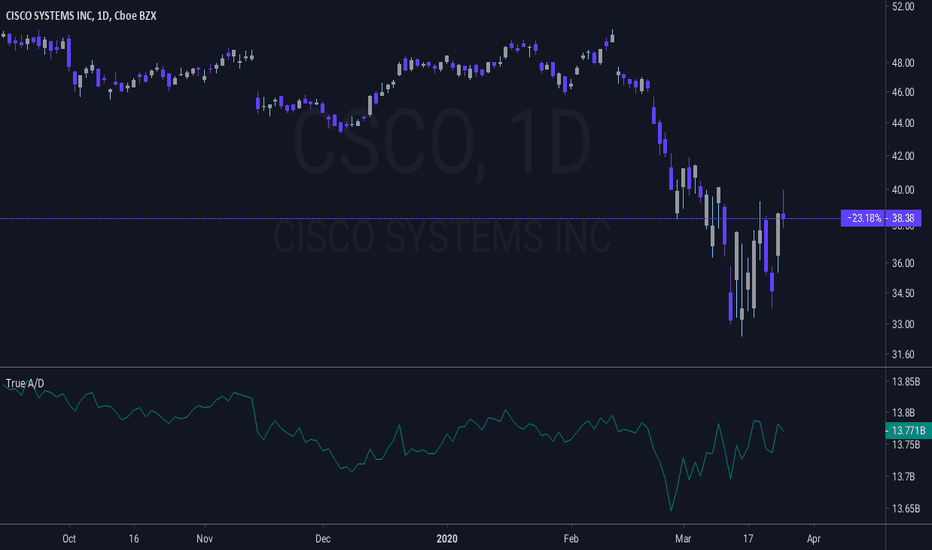This screenshot has height=550, width=932.
Task: Click the 13.75B indicator axis label
Action: point(906,445)
